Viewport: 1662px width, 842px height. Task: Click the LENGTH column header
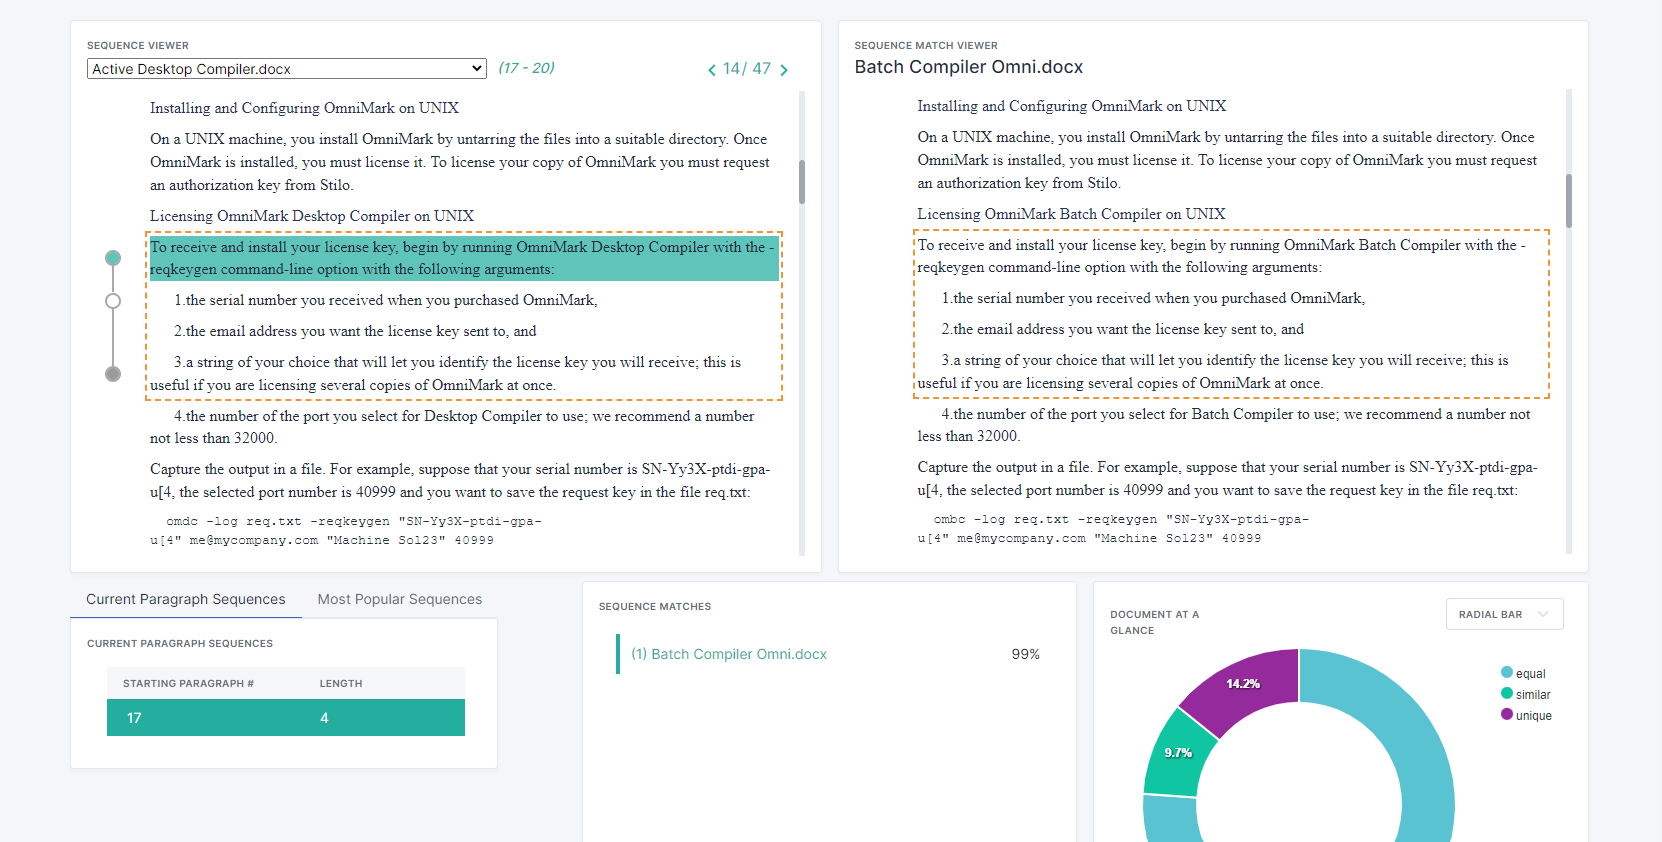pos(341,684)
